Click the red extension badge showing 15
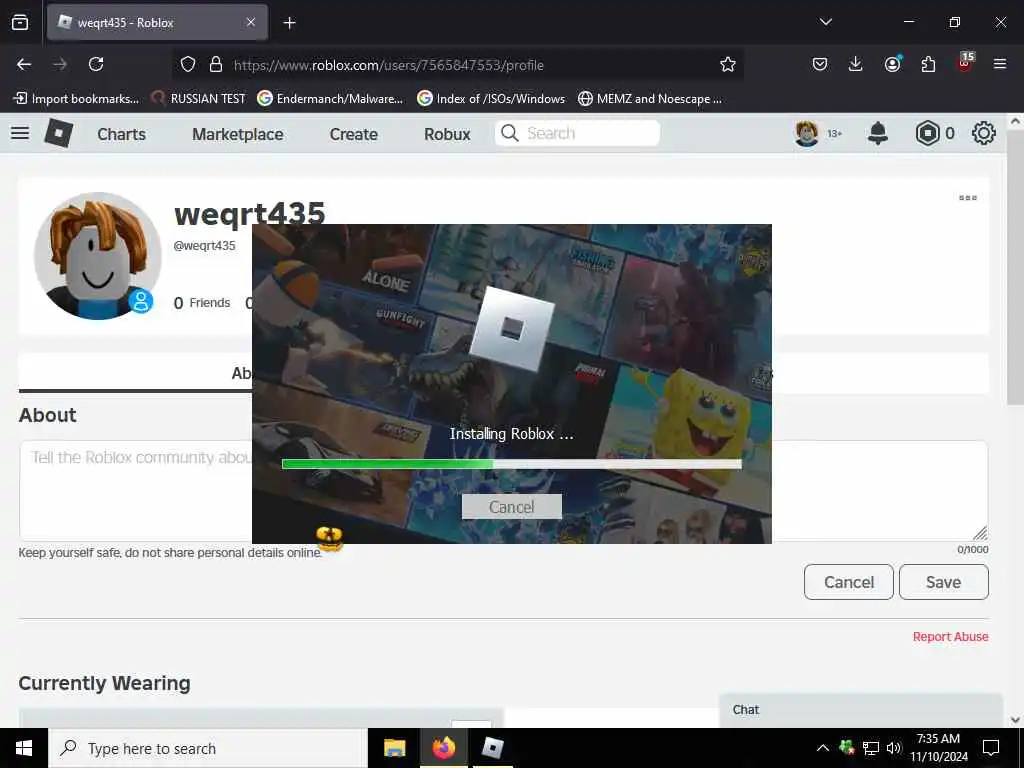This screenshot has height=768, width=1024. tap(965, 62)
